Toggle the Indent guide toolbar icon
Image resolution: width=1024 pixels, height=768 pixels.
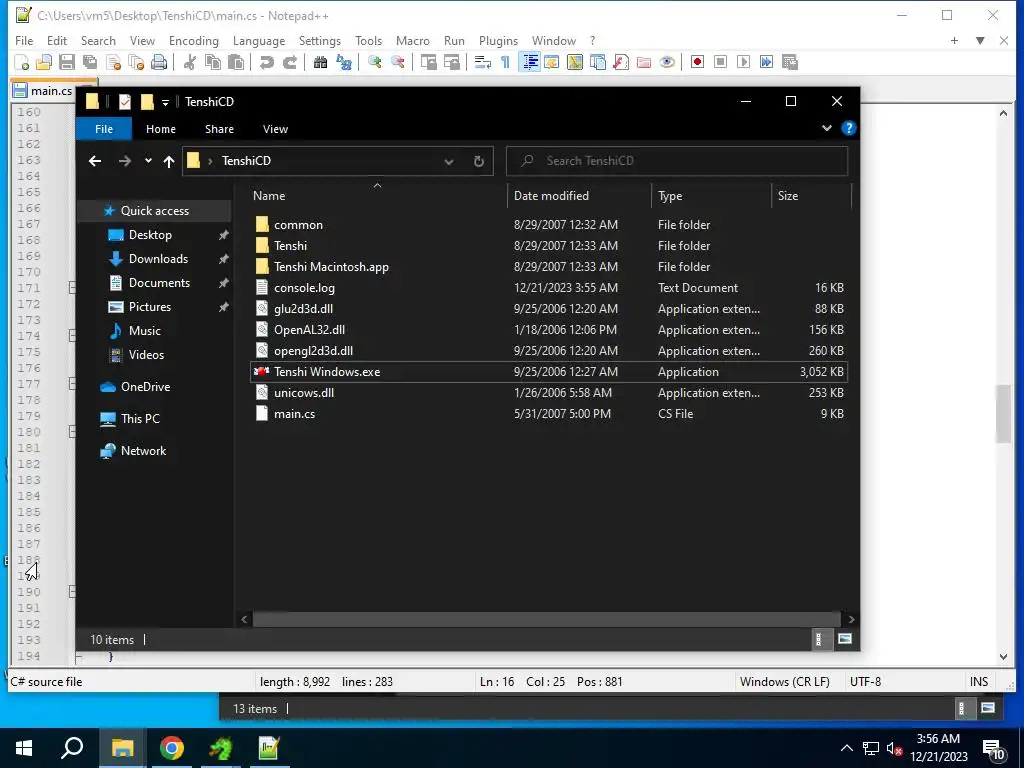click(x=530, y=62)
